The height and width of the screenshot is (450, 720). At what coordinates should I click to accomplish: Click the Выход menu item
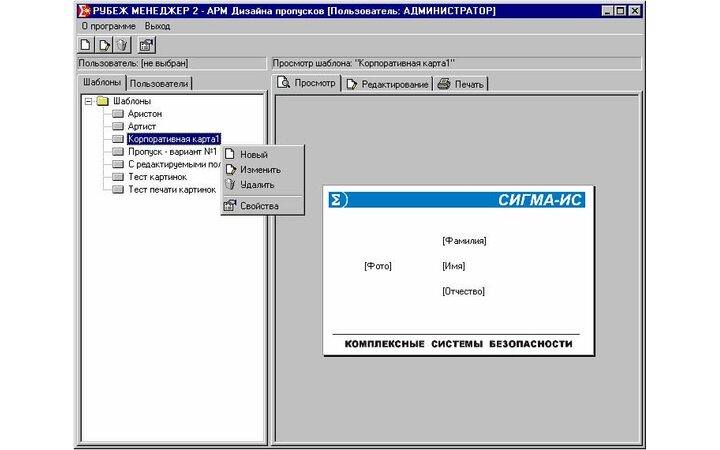pos(157,26)
